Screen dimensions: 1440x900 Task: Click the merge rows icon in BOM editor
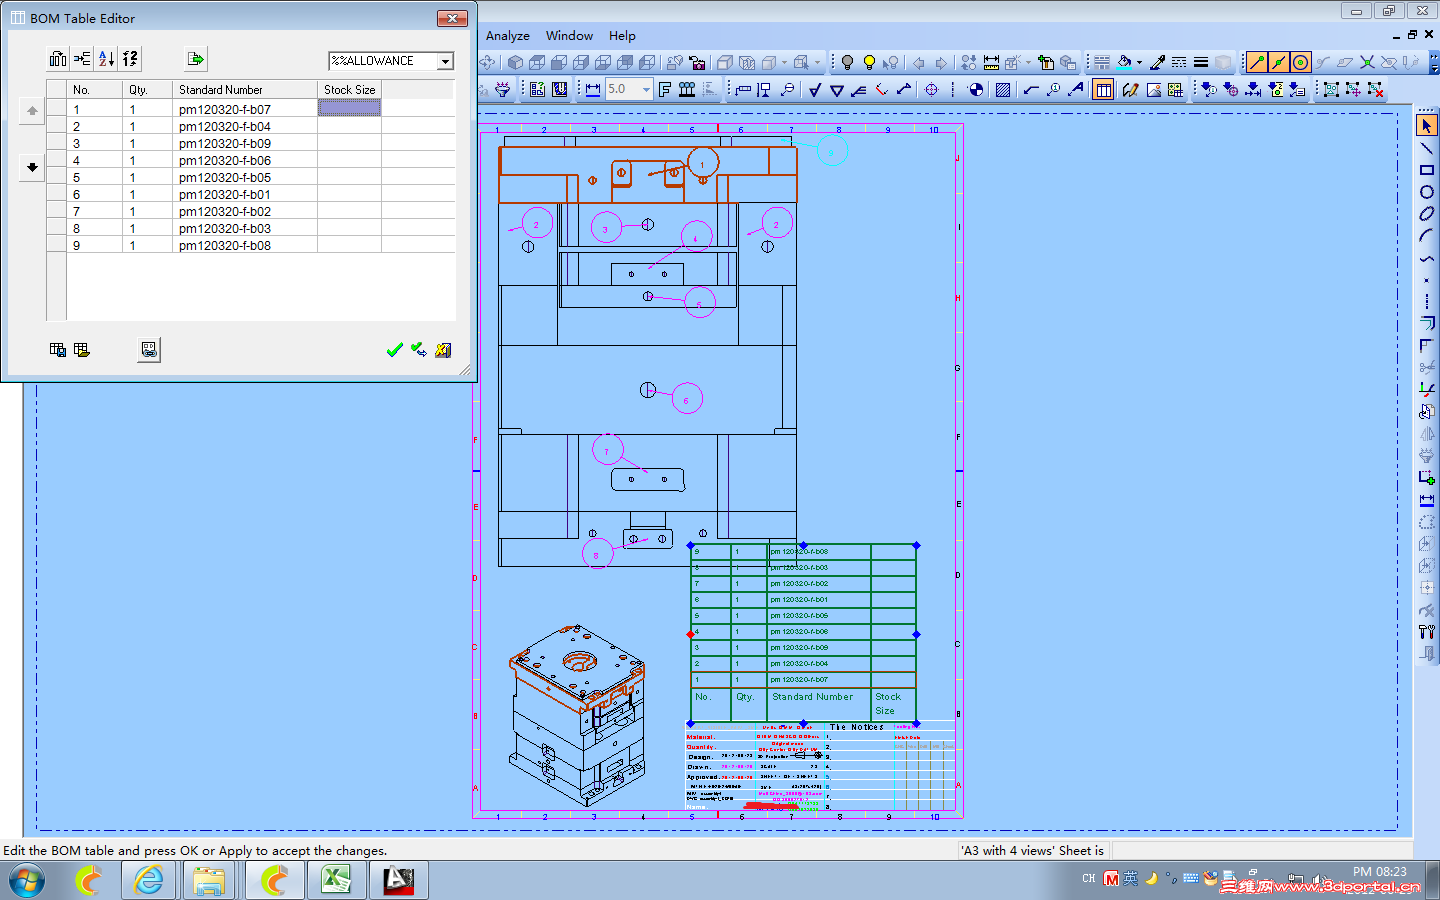coord(82,59)
